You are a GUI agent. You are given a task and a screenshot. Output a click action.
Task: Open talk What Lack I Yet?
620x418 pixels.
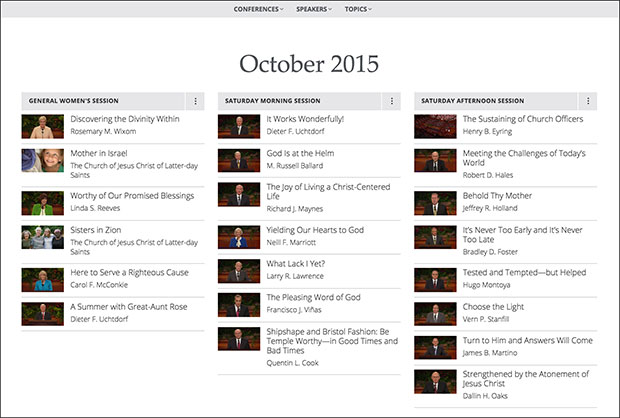[295, 264]
